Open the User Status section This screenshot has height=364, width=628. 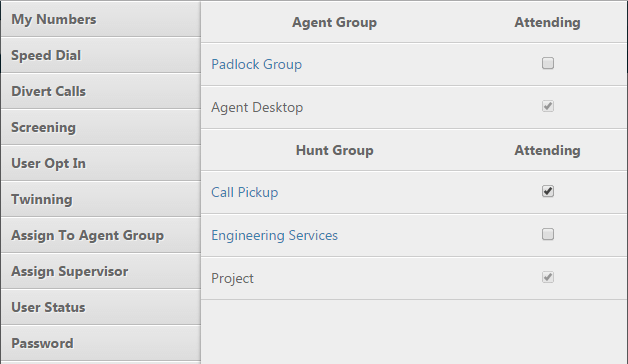coord(101,308)
